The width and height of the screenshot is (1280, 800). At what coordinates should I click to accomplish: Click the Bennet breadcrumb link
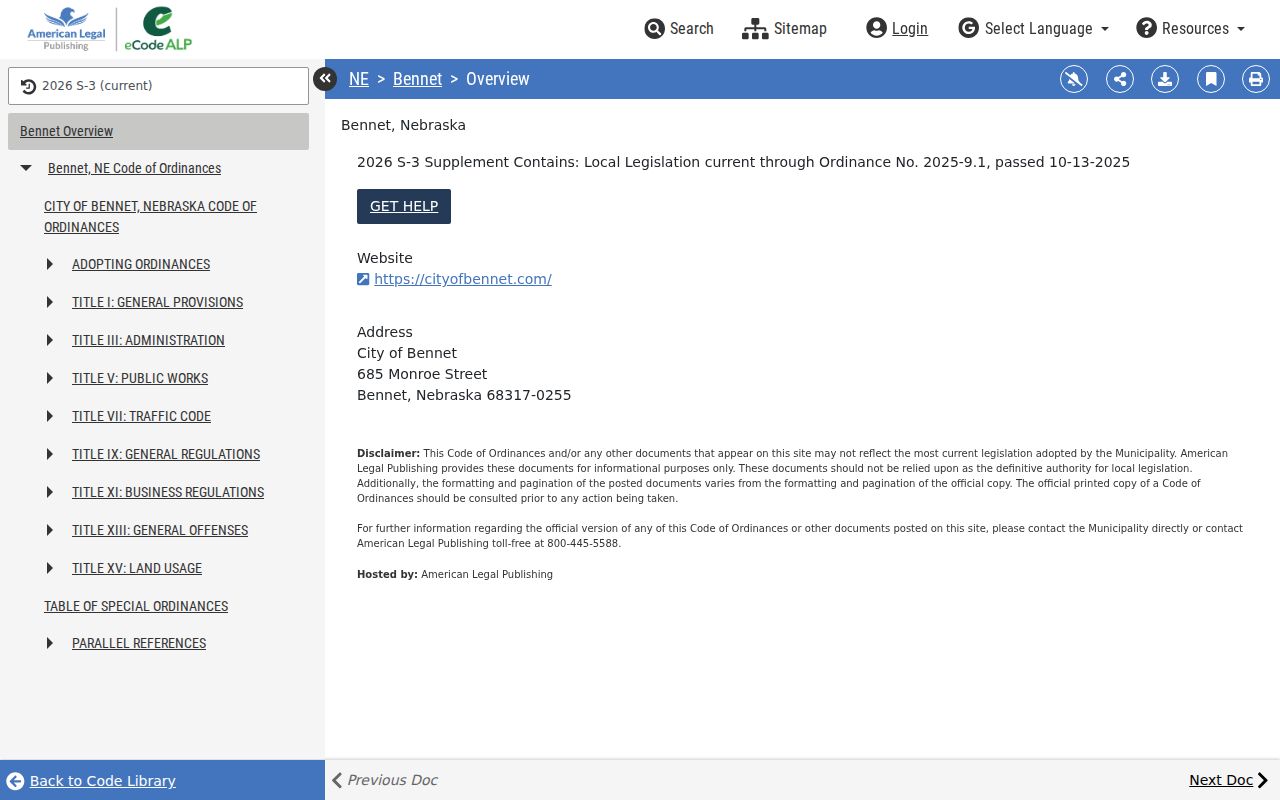(x=417, y=79)
